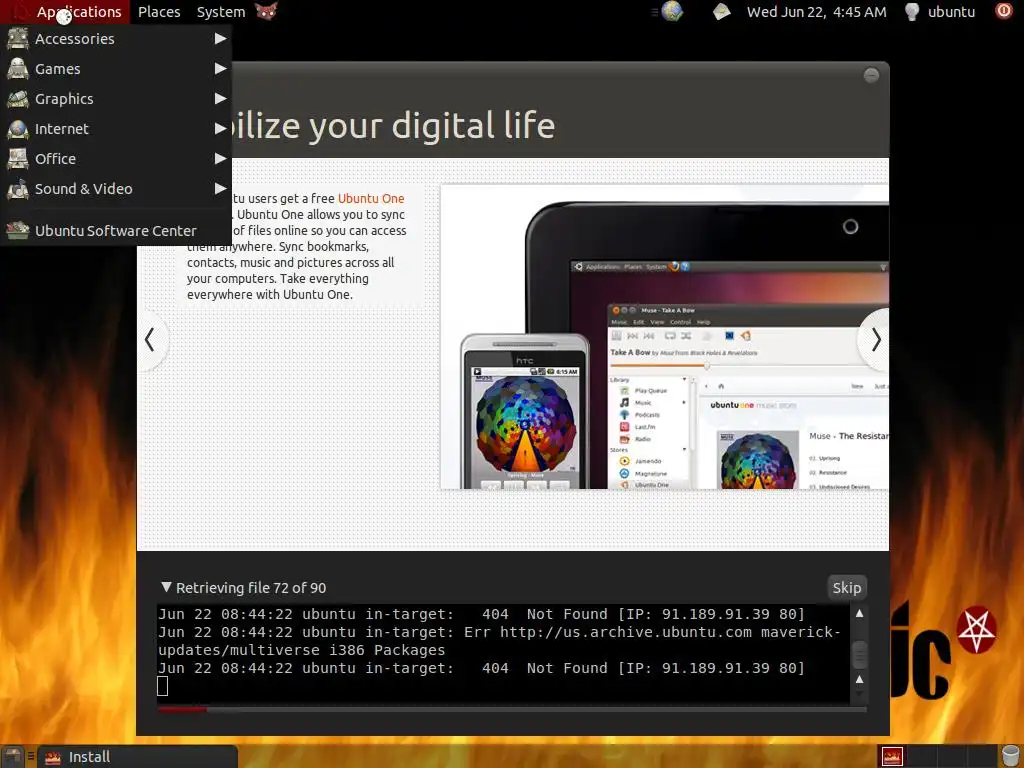Click the Applications menu in top panel
The height and width of the screenshot is (768, 1024).
pos(65,12)
